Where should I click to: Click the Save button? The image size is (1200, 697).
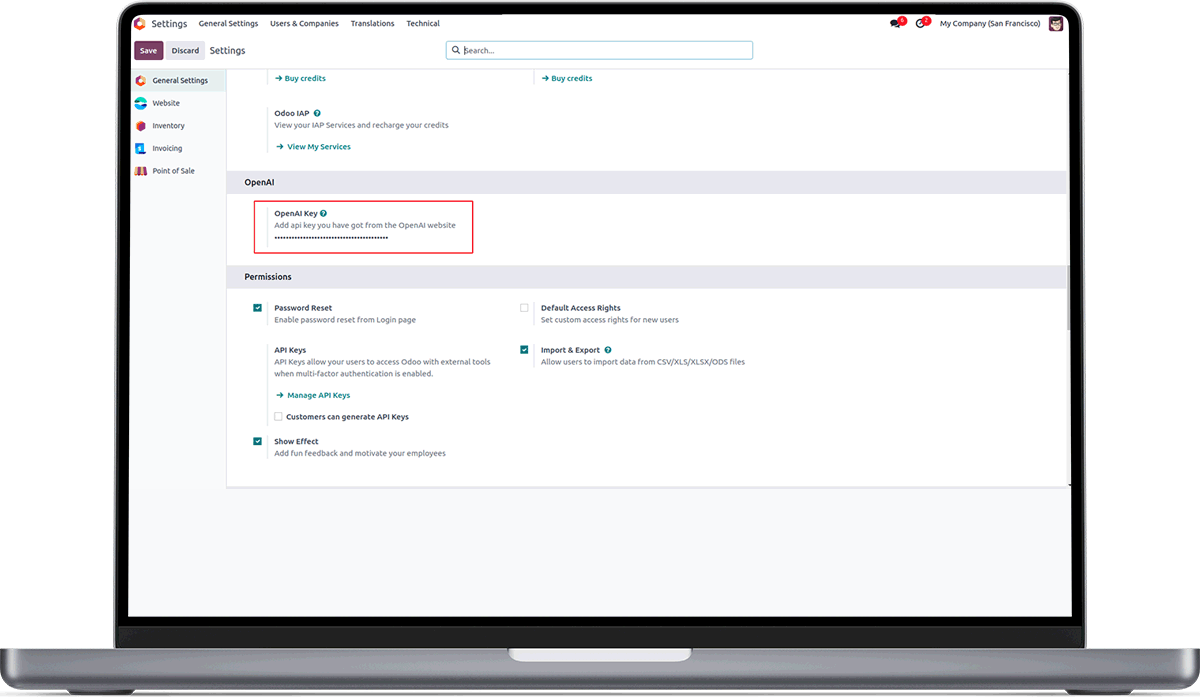coord(148,50)
